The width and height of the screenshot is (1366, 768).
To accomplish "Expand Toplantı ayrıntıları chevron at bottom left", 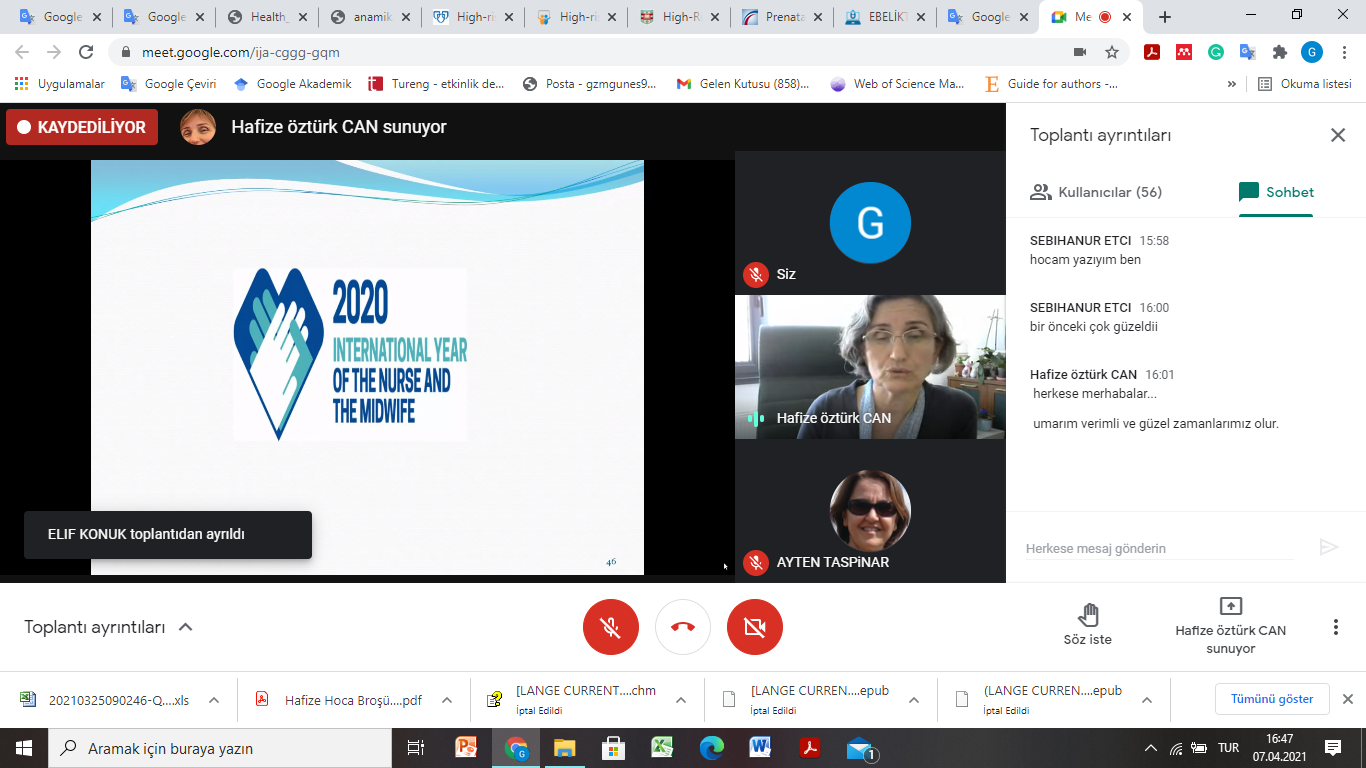I will 185,627.
